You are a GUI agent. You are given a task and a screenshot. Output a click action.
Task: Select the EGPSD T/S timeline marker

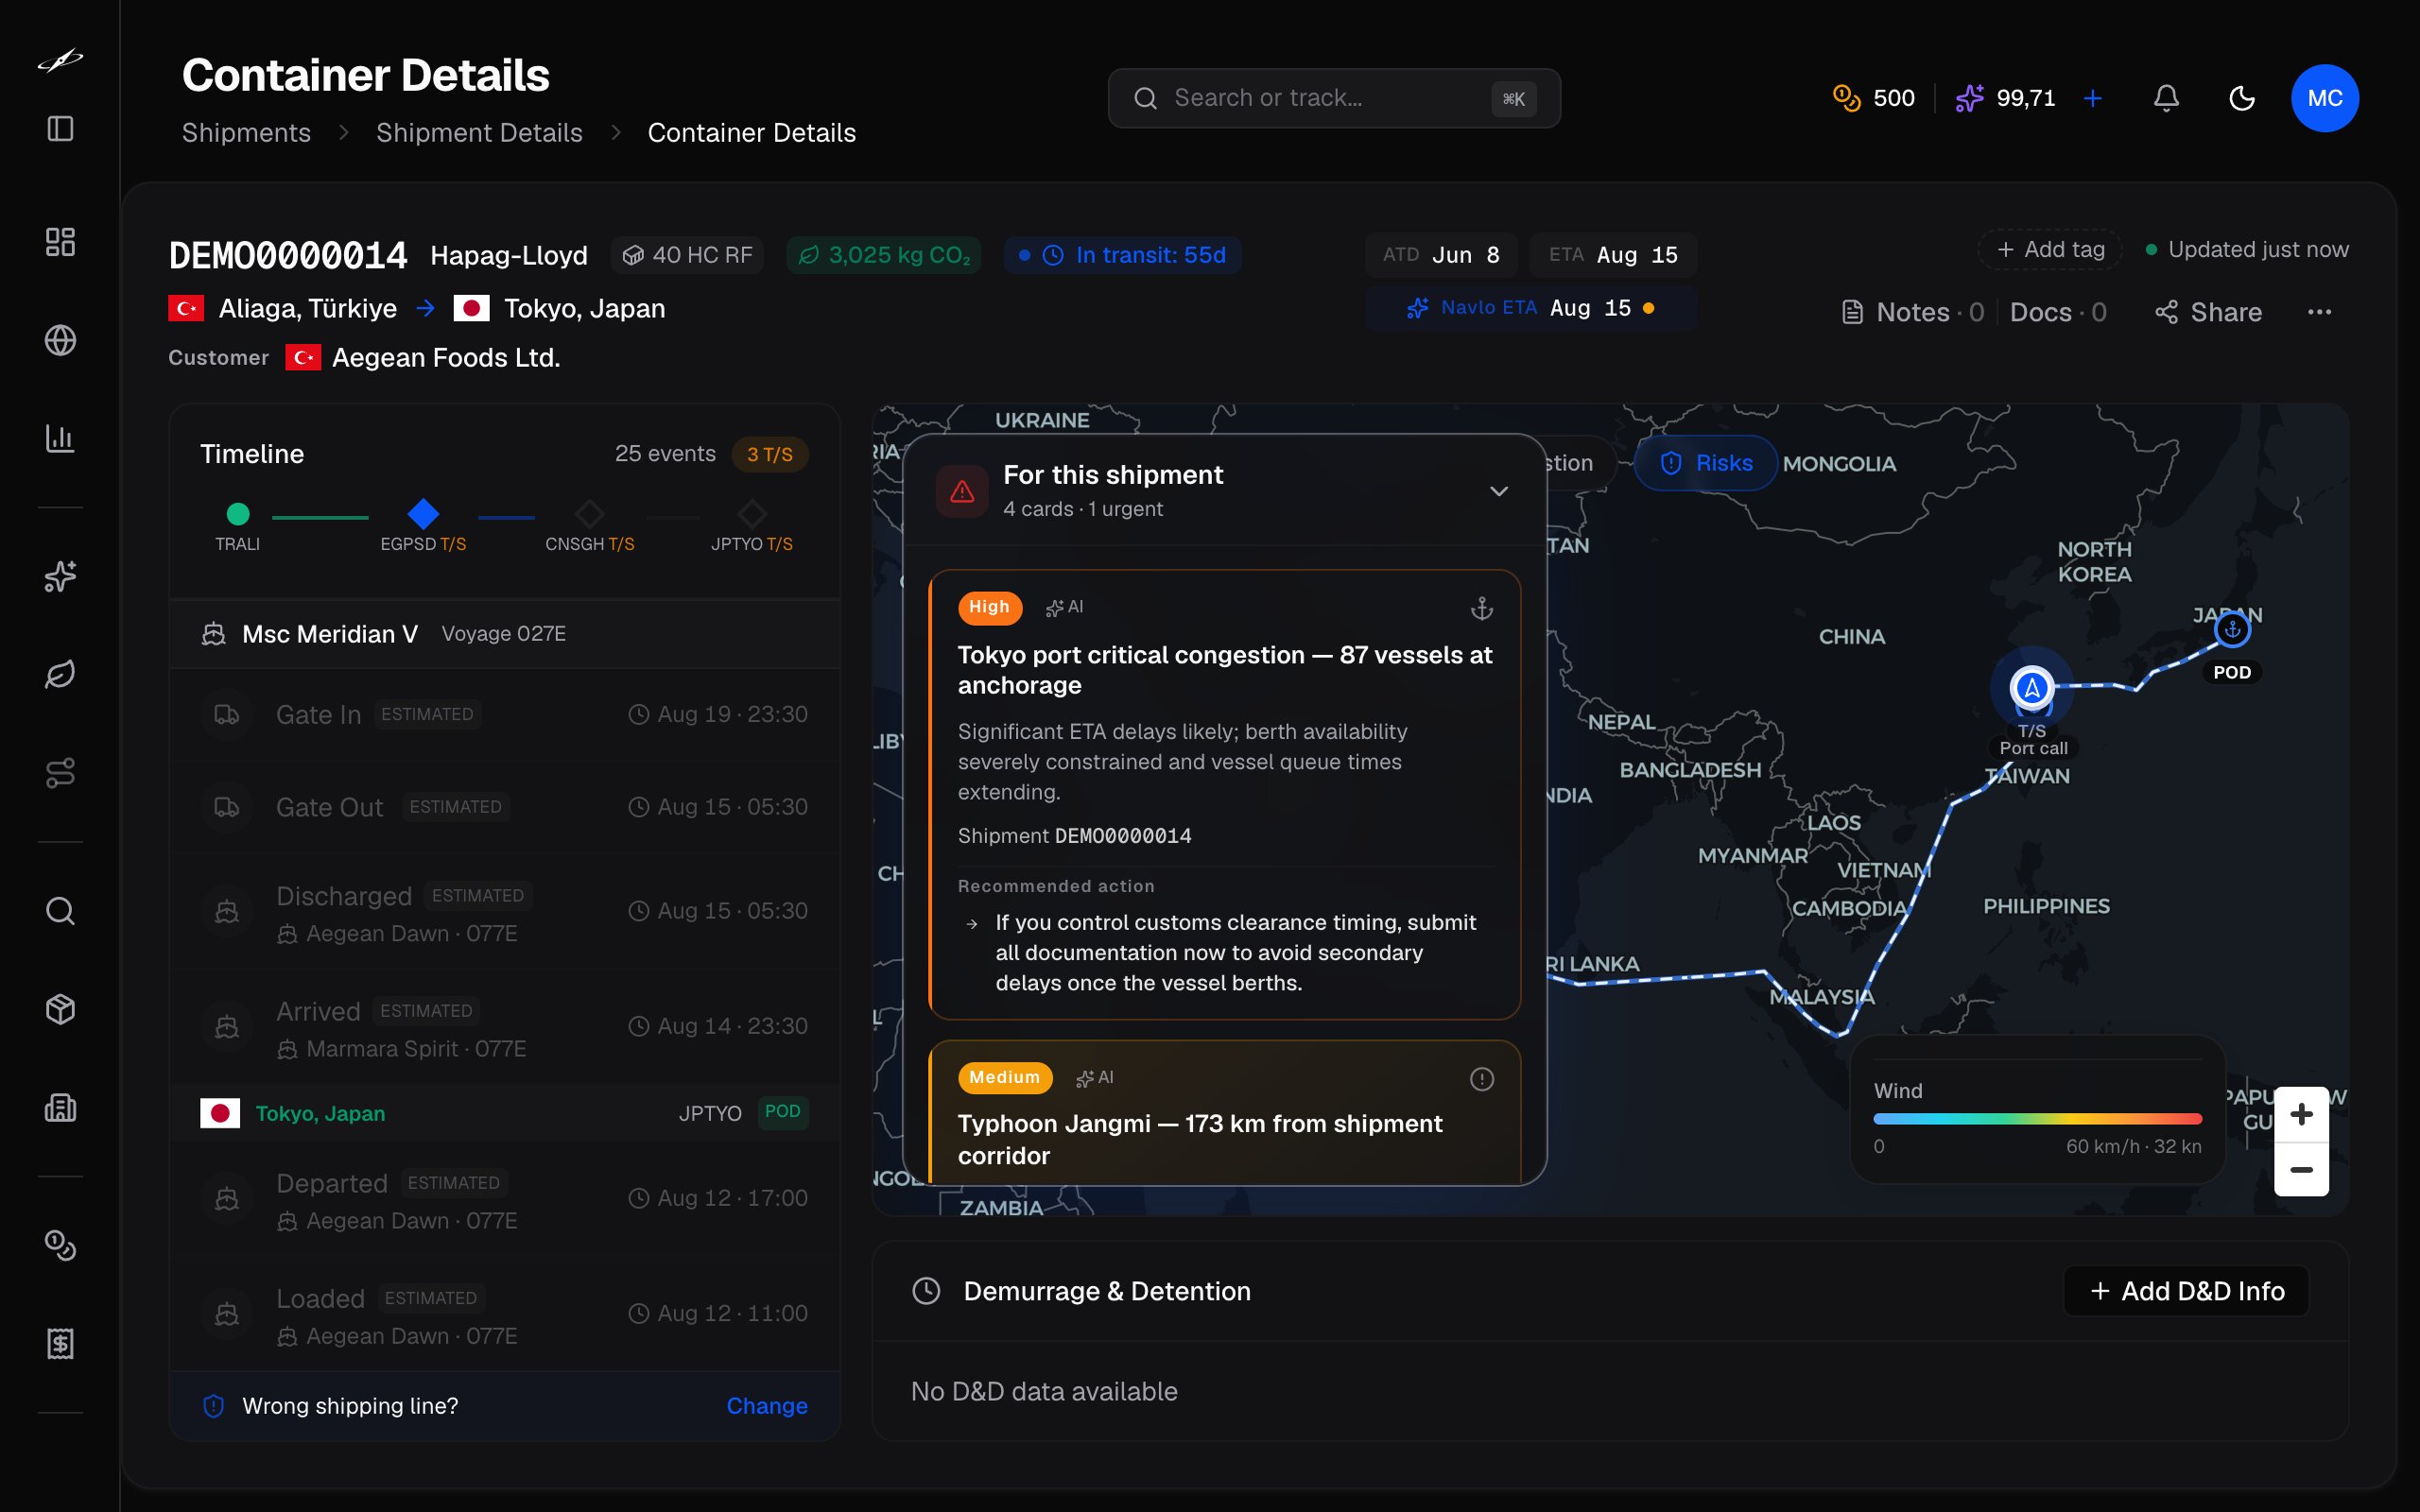[x=423, y=525]
